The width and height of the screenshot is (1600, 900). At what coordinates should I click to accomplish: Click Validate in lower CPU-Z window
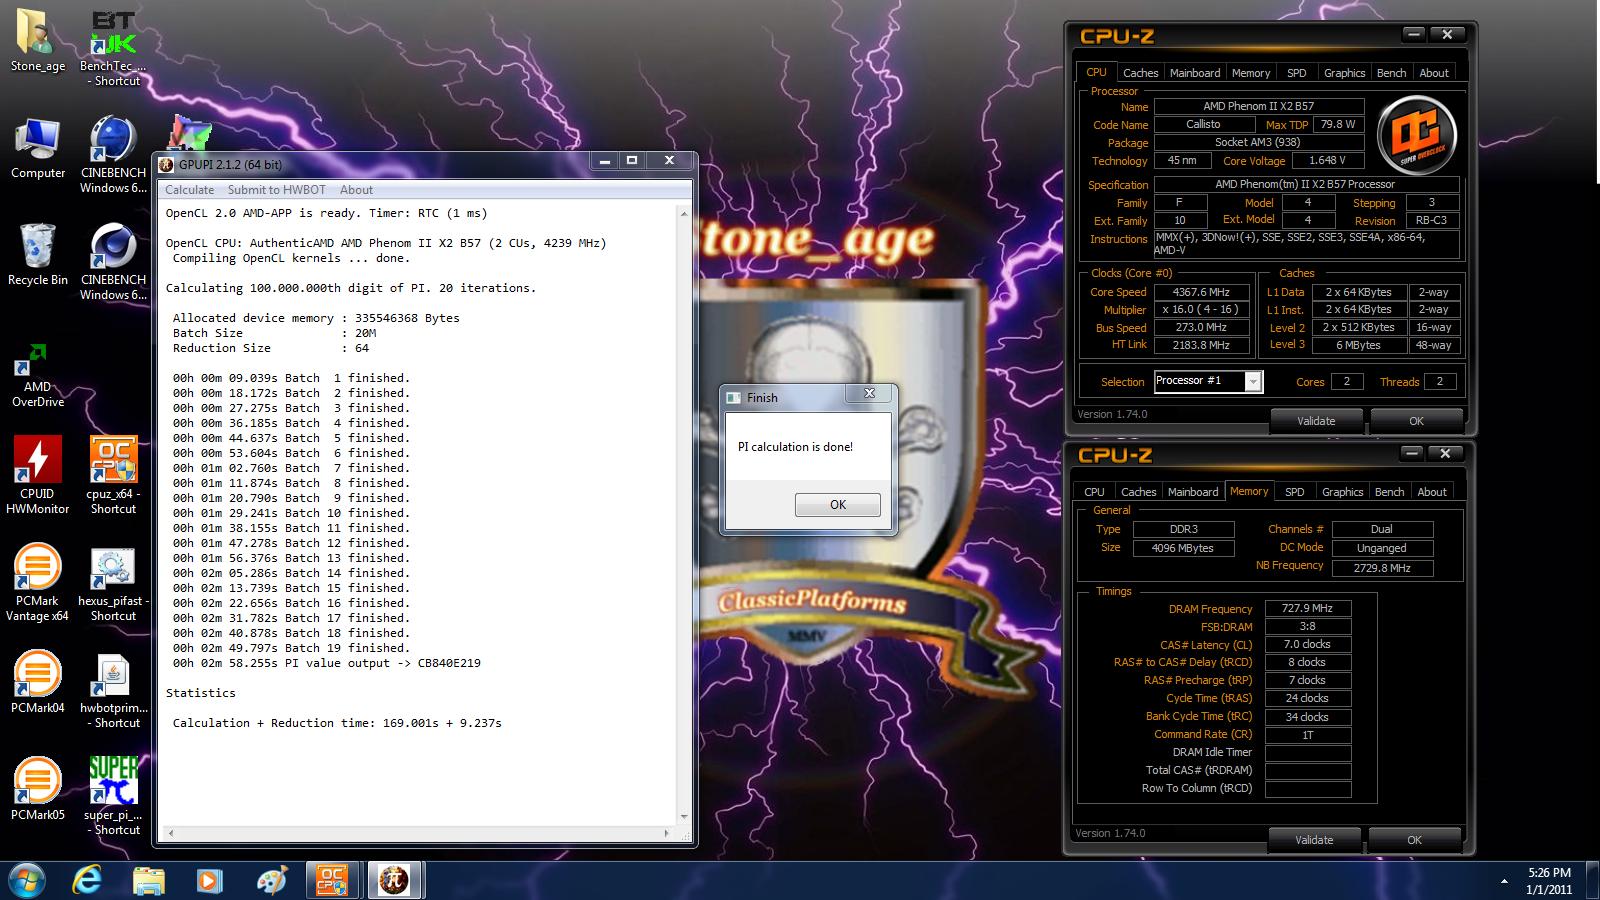tap(1314, 840)
